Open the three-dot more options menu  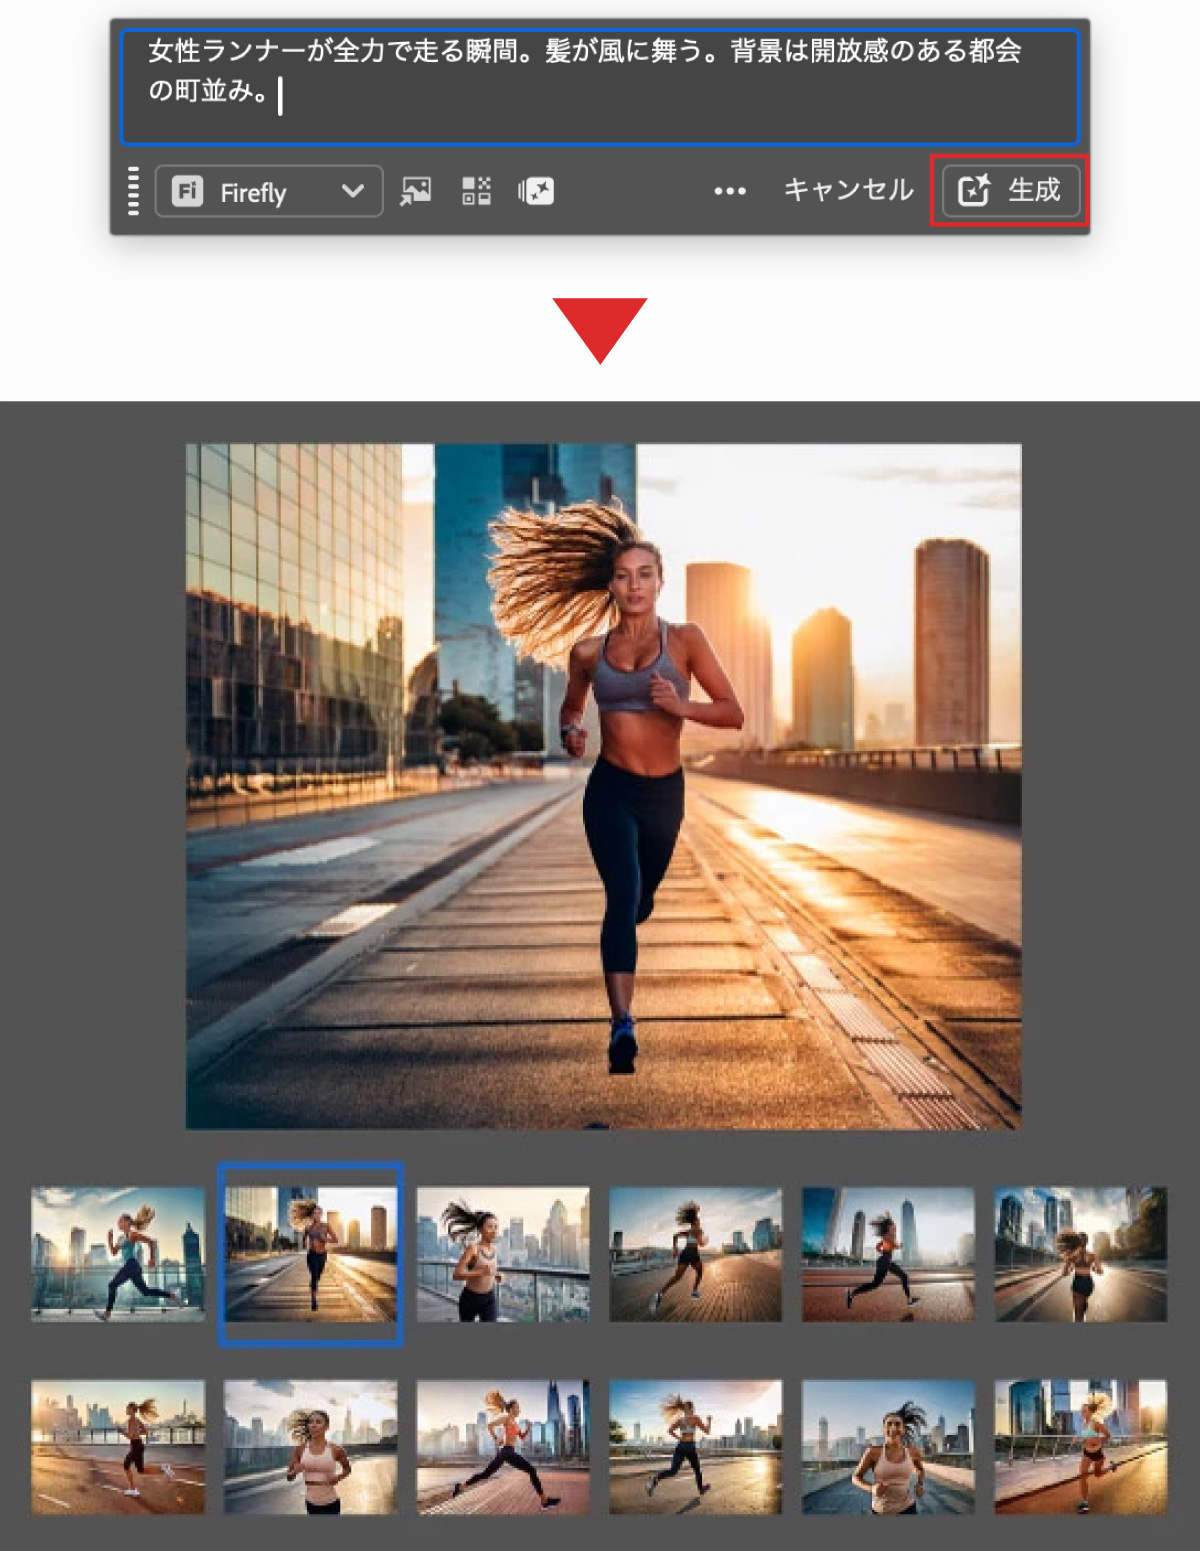(x=730, y=191)
